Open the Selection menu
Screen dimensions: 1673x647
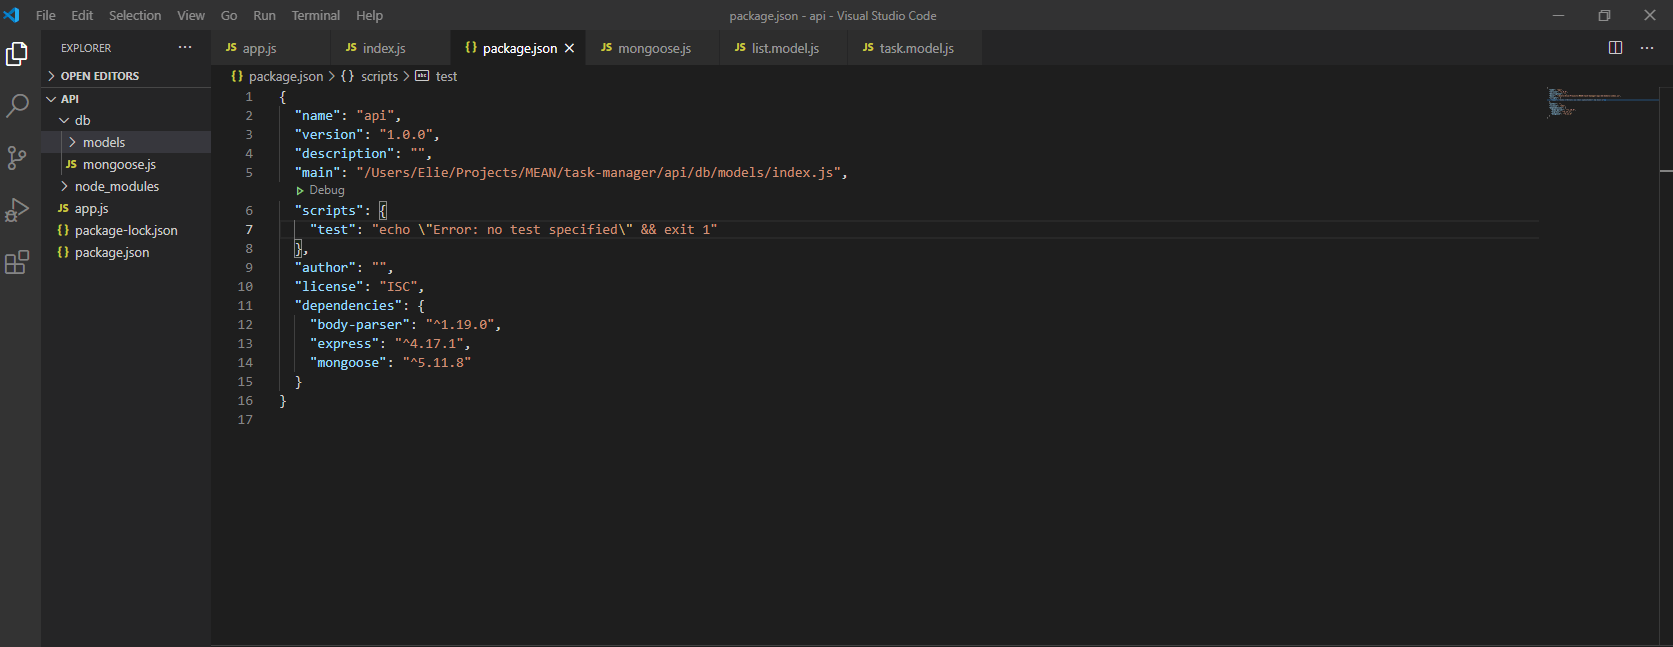coord(135,15)
